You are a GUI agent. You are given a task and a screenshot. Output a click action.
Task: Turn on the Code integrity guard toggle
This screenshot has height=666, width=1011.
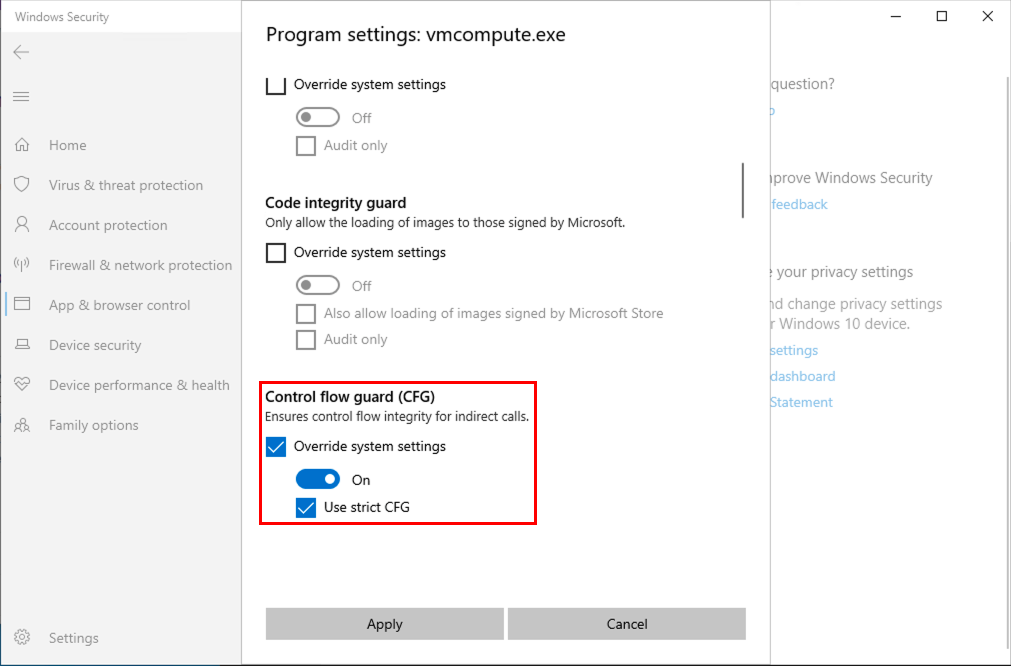[x=318, y=285]
